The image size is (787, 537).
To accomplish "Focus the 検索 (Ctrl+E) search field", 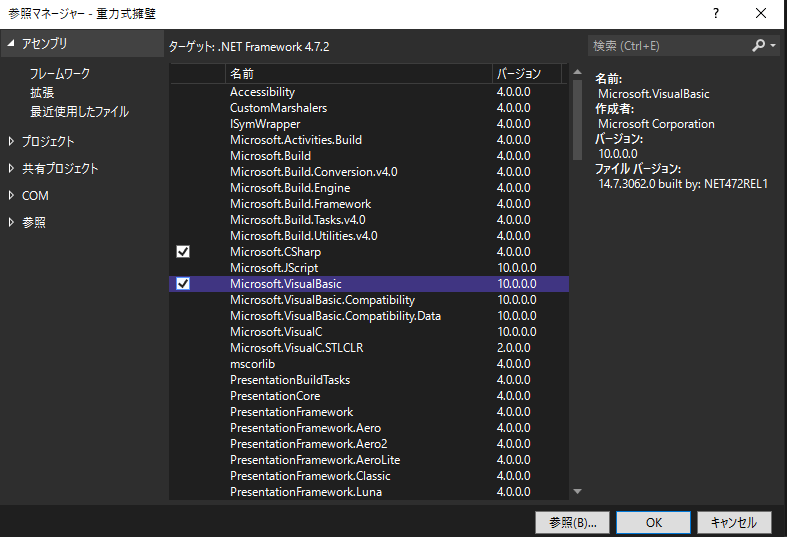I will [670, 46].
